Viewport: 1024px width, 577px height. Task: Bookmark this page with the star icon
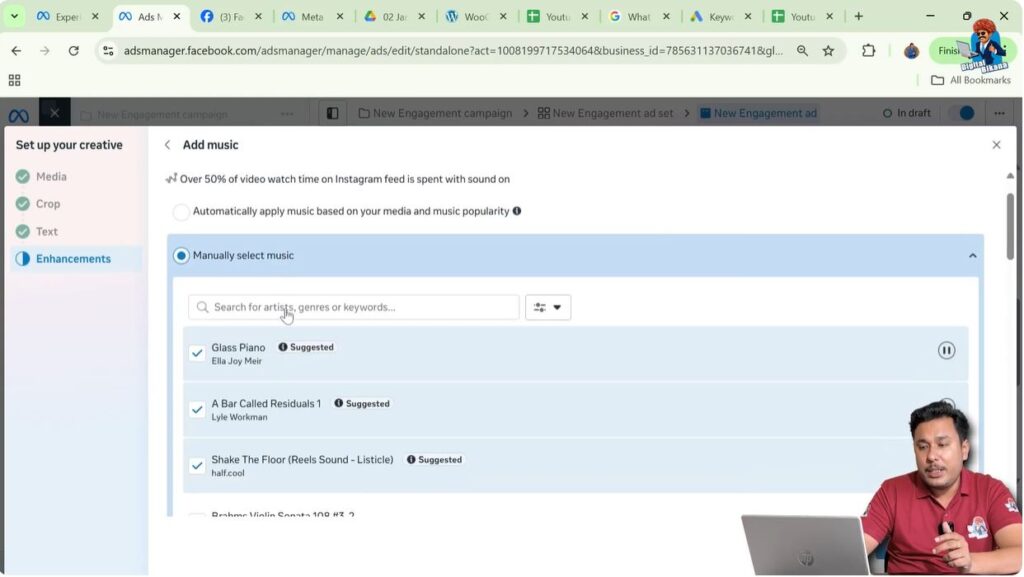click(x=828, y=51)
